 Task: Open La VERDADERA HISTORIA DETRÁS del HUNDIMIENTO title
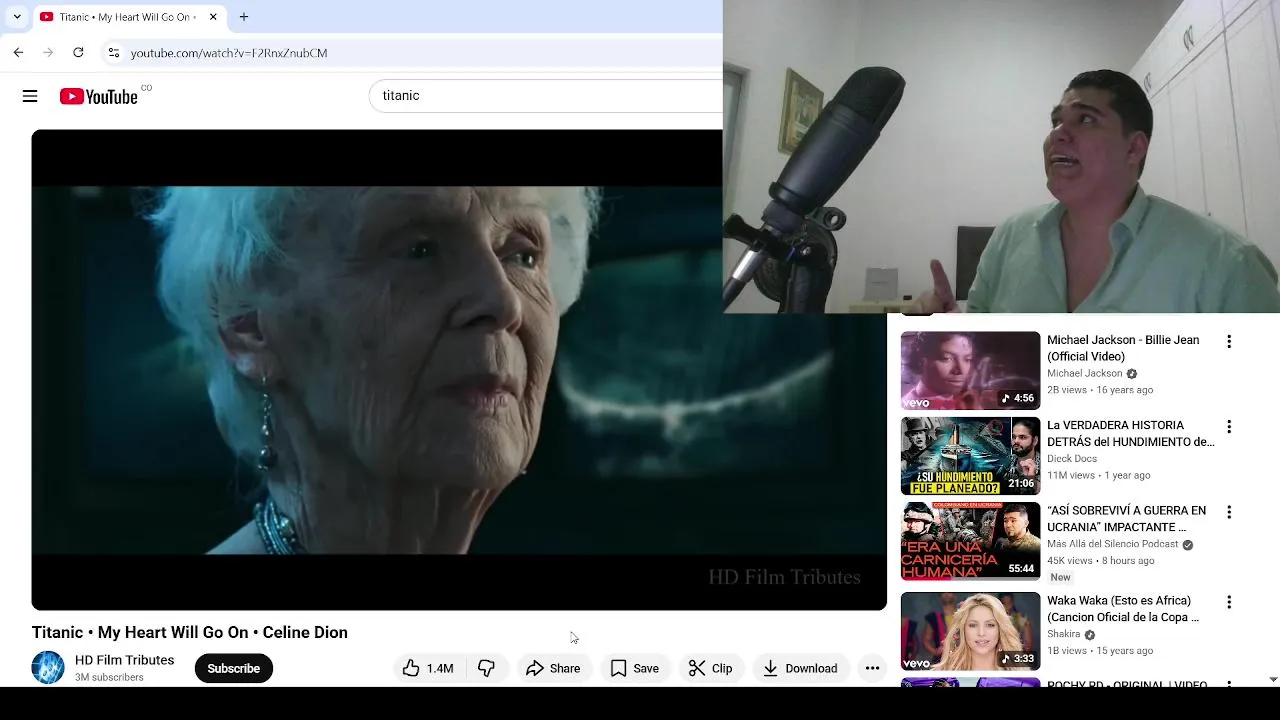(1130, 433)
